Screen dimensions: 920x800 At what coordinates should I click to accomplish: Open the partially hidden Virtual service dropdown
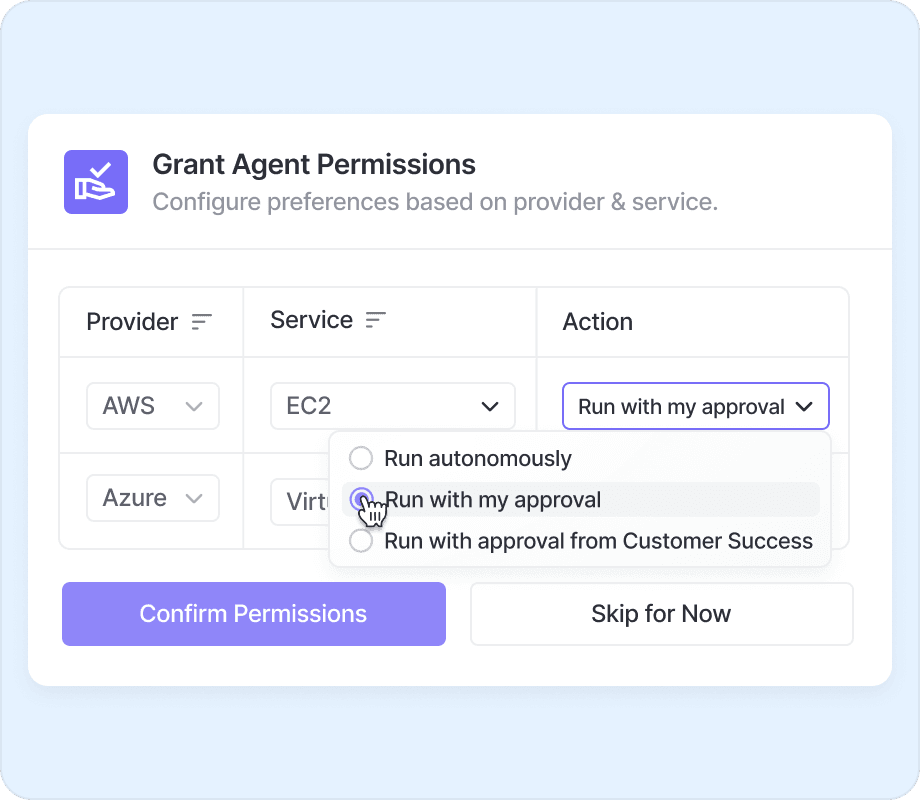click(301, 501)
